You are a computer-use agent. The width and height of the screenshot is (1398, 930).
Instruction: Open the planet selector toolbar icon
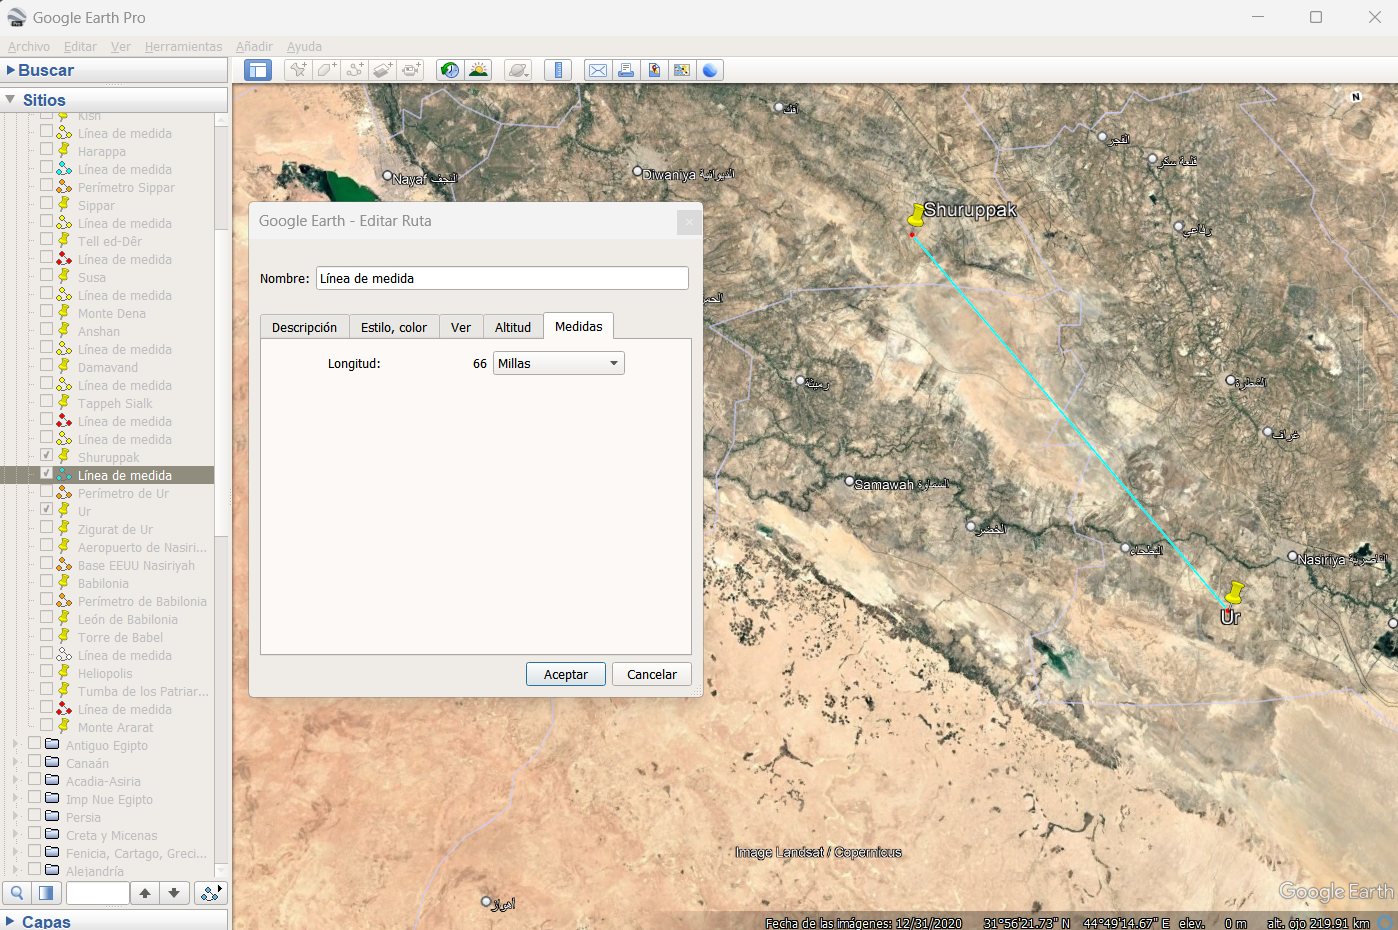(518, 70)
